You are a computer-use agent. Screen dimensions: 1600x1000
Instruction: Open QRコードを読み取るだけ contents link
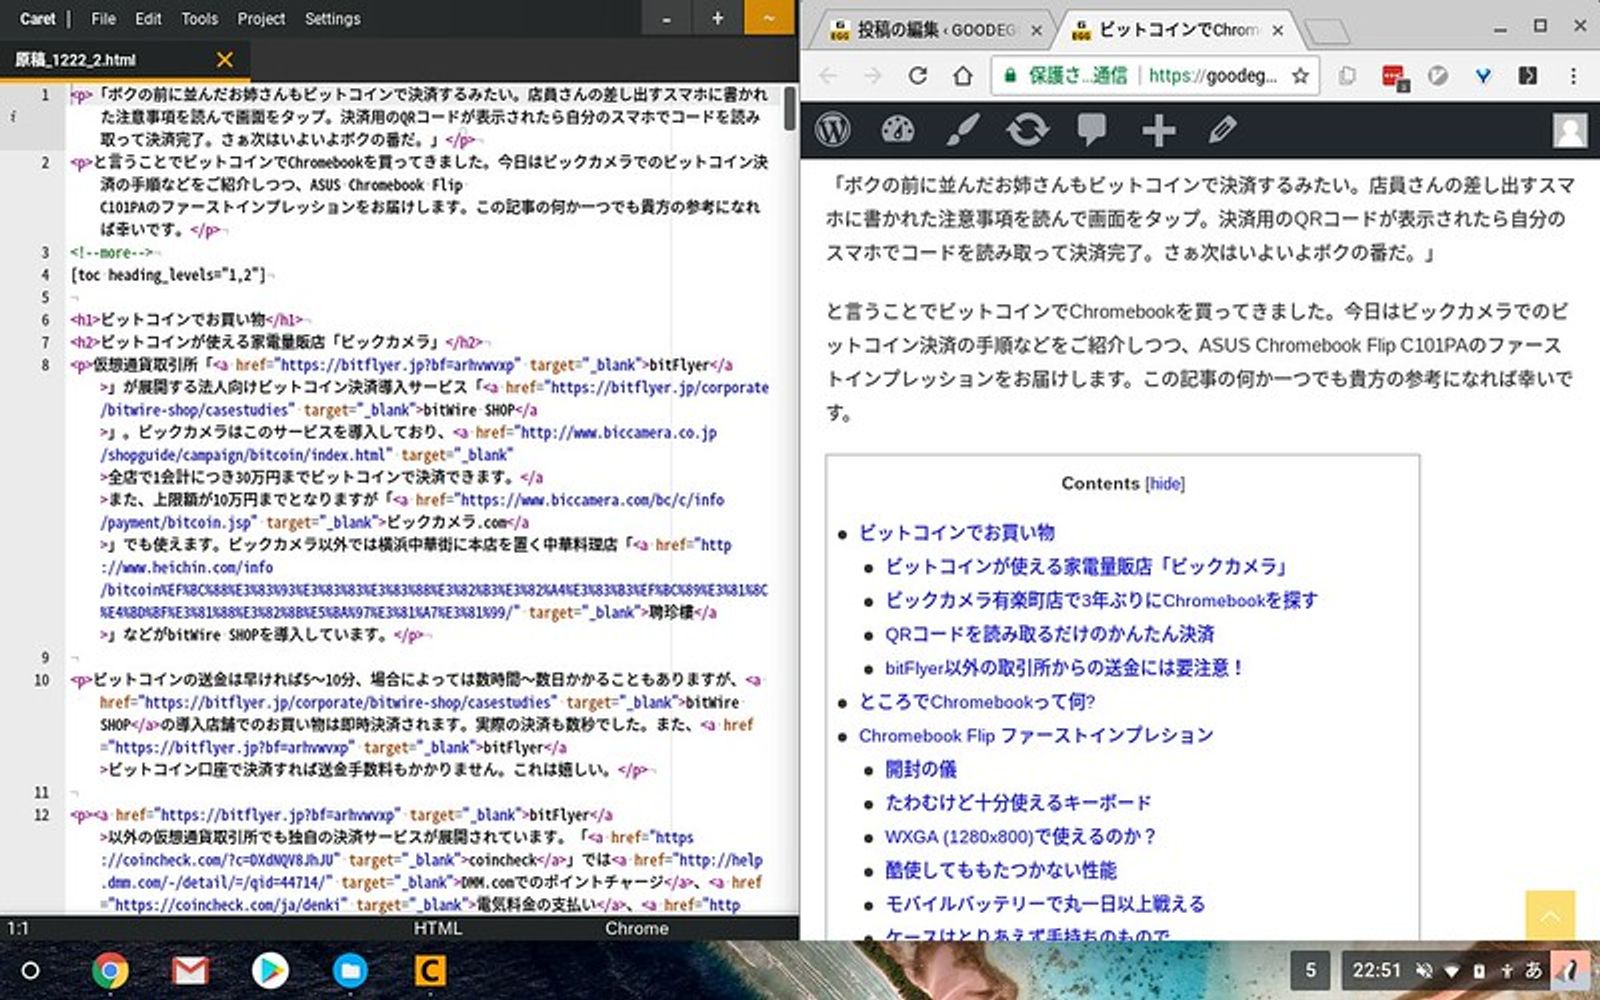pyautogui.click(x=1049, y=634)
